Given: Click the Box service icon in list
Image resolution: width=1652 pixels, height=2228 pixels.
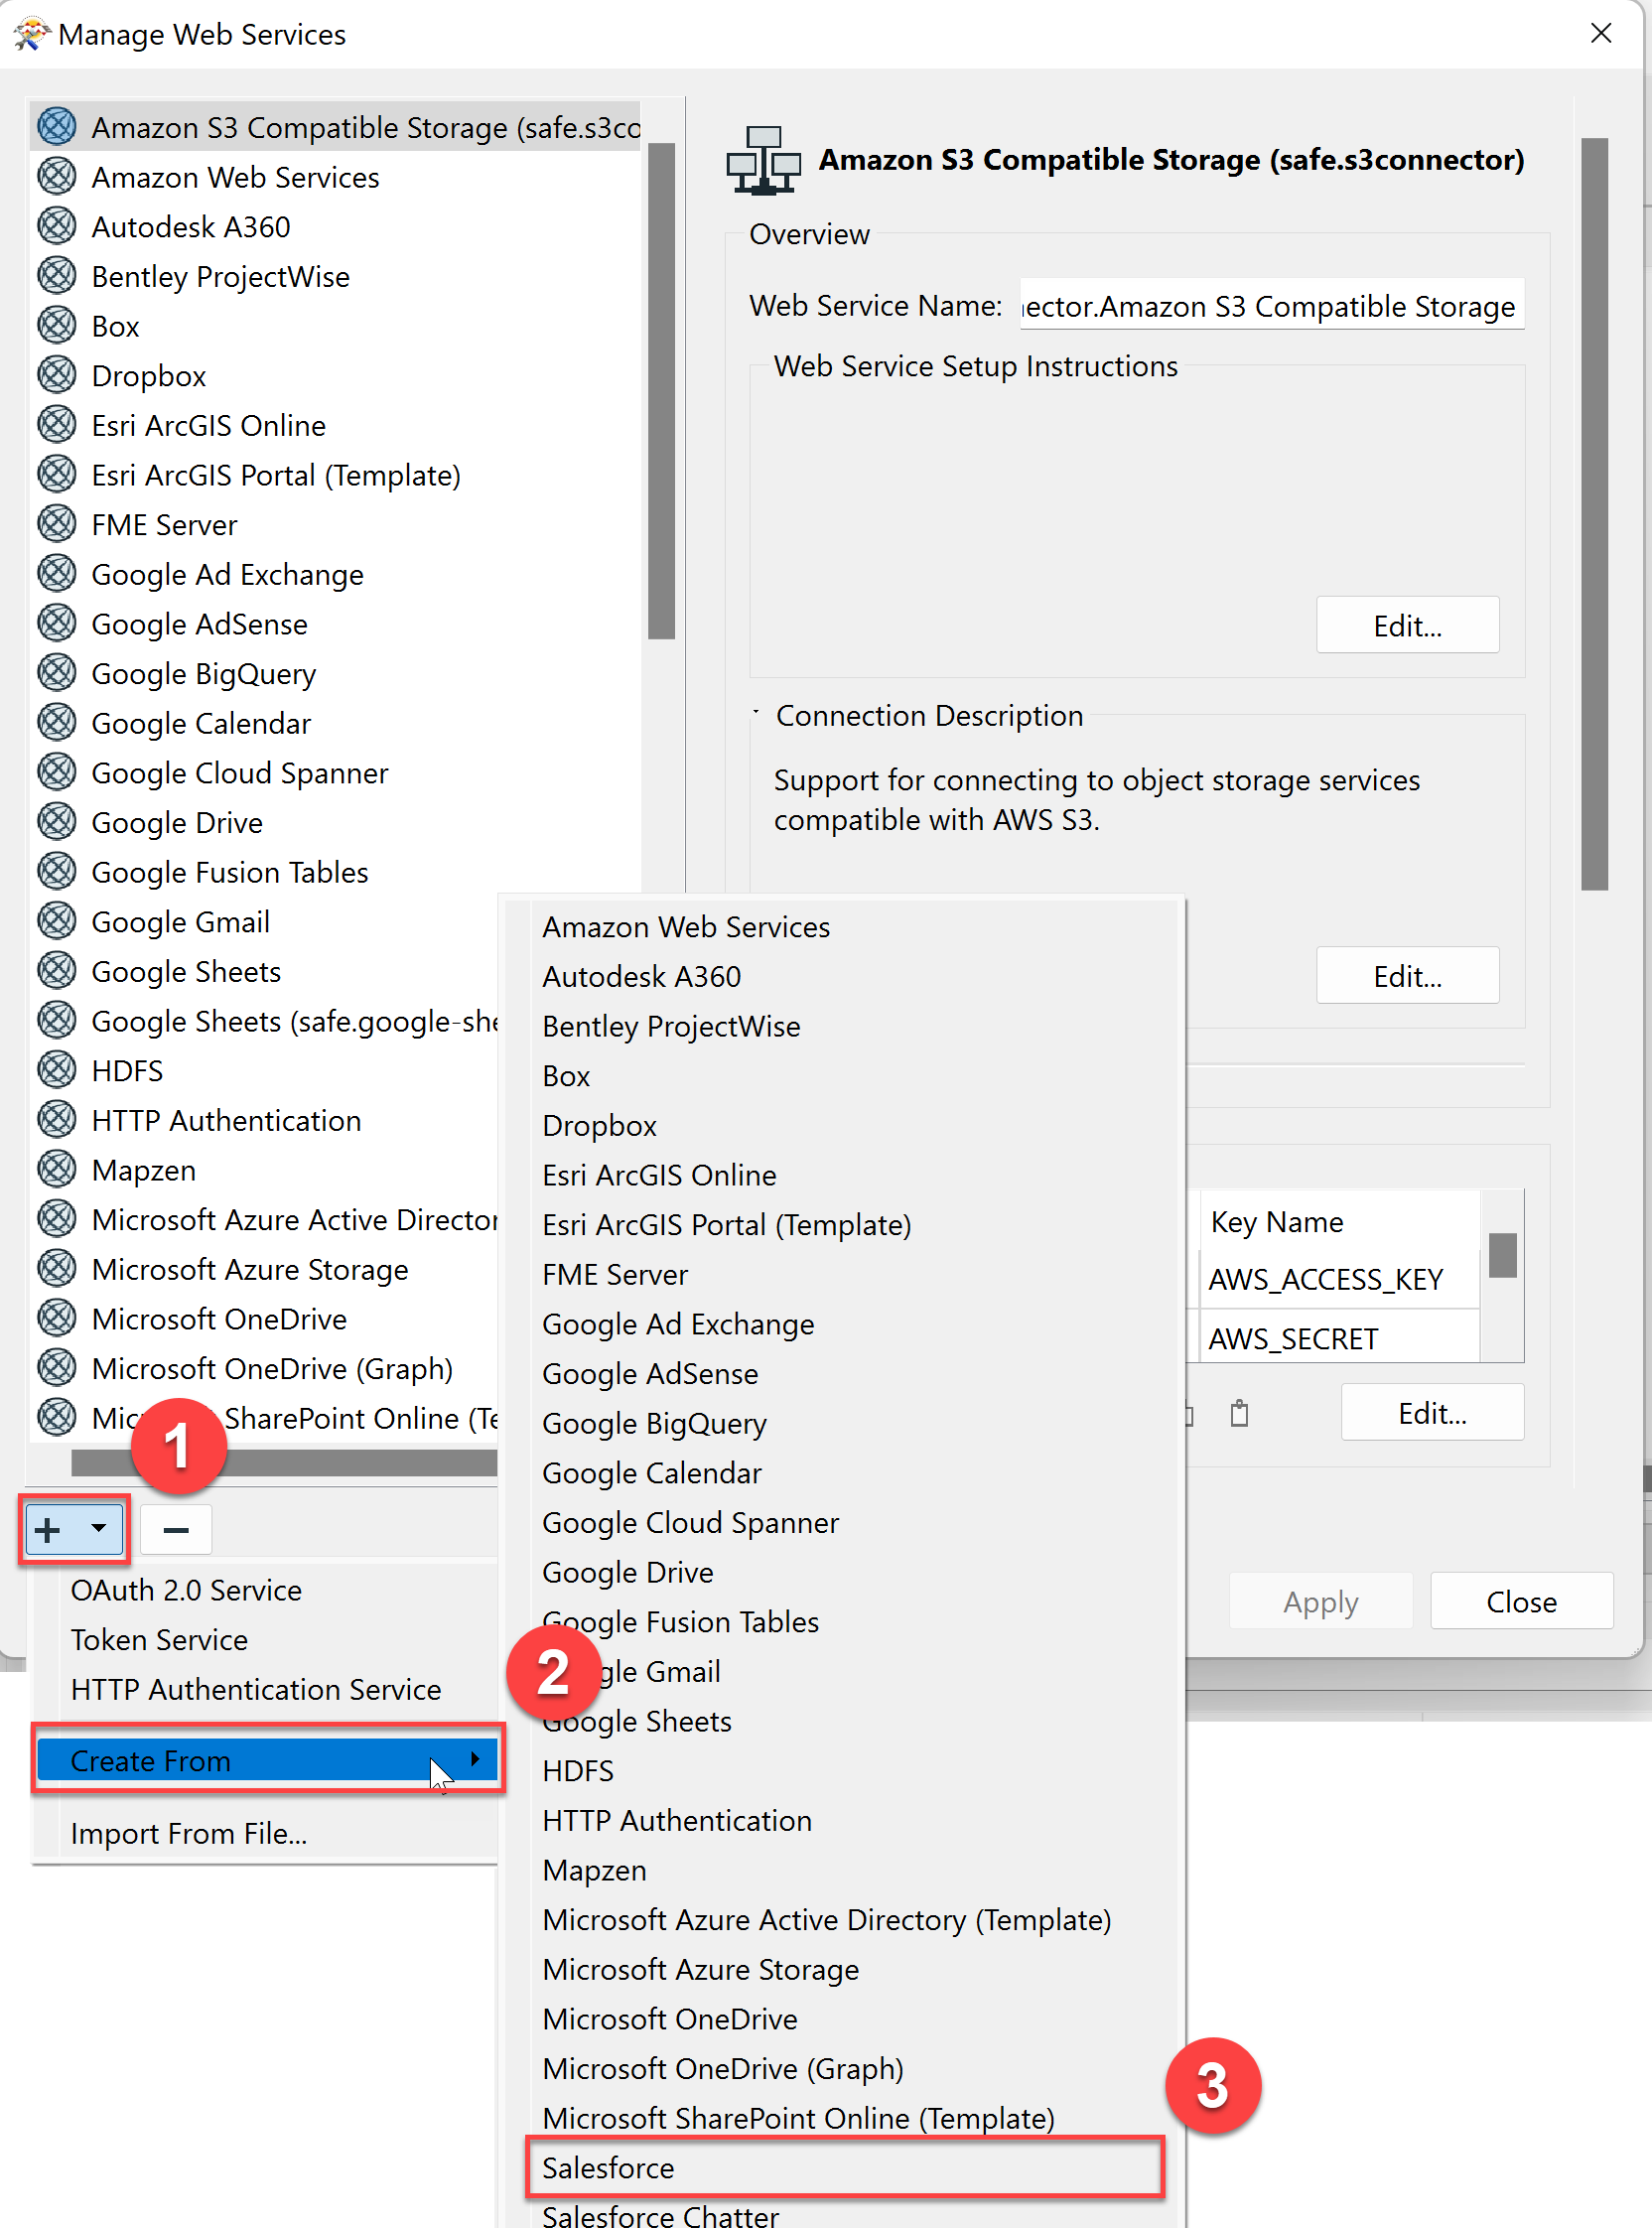Looking at the screenshot, I should [x=57, y=325].
